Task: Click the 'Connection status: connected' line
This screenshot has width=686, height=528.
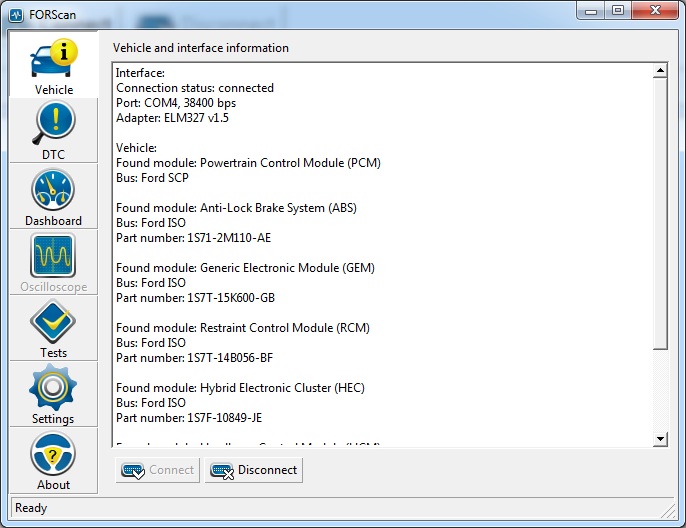Action: click(195, 88)
